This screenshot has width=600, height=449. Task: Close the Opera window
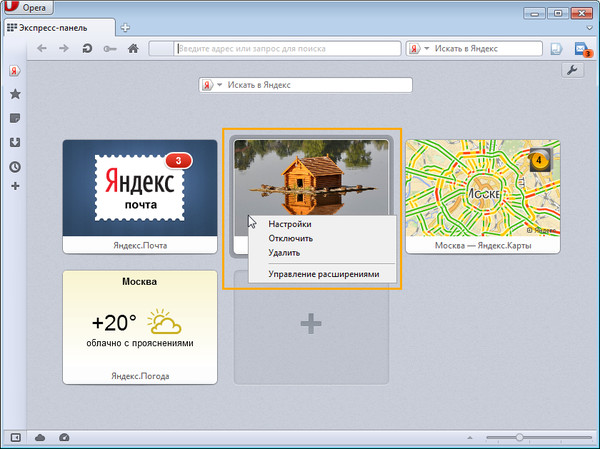click(x=582, y=13)
